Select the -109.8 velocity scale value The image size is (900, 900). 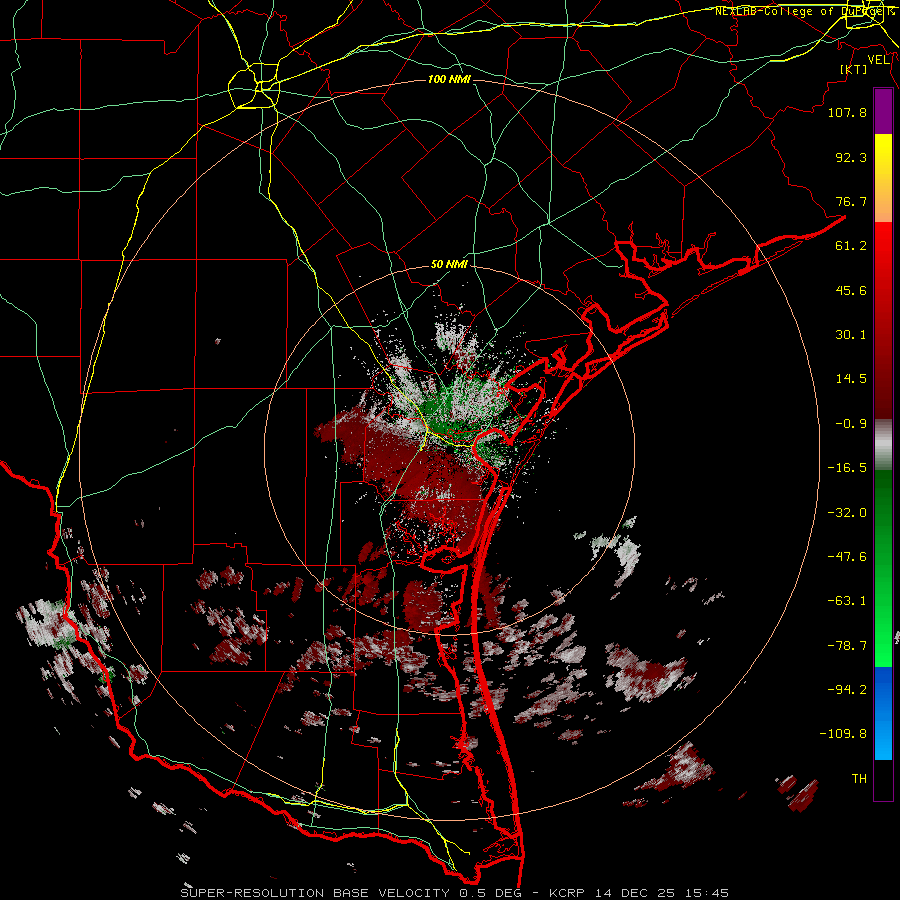843,734
